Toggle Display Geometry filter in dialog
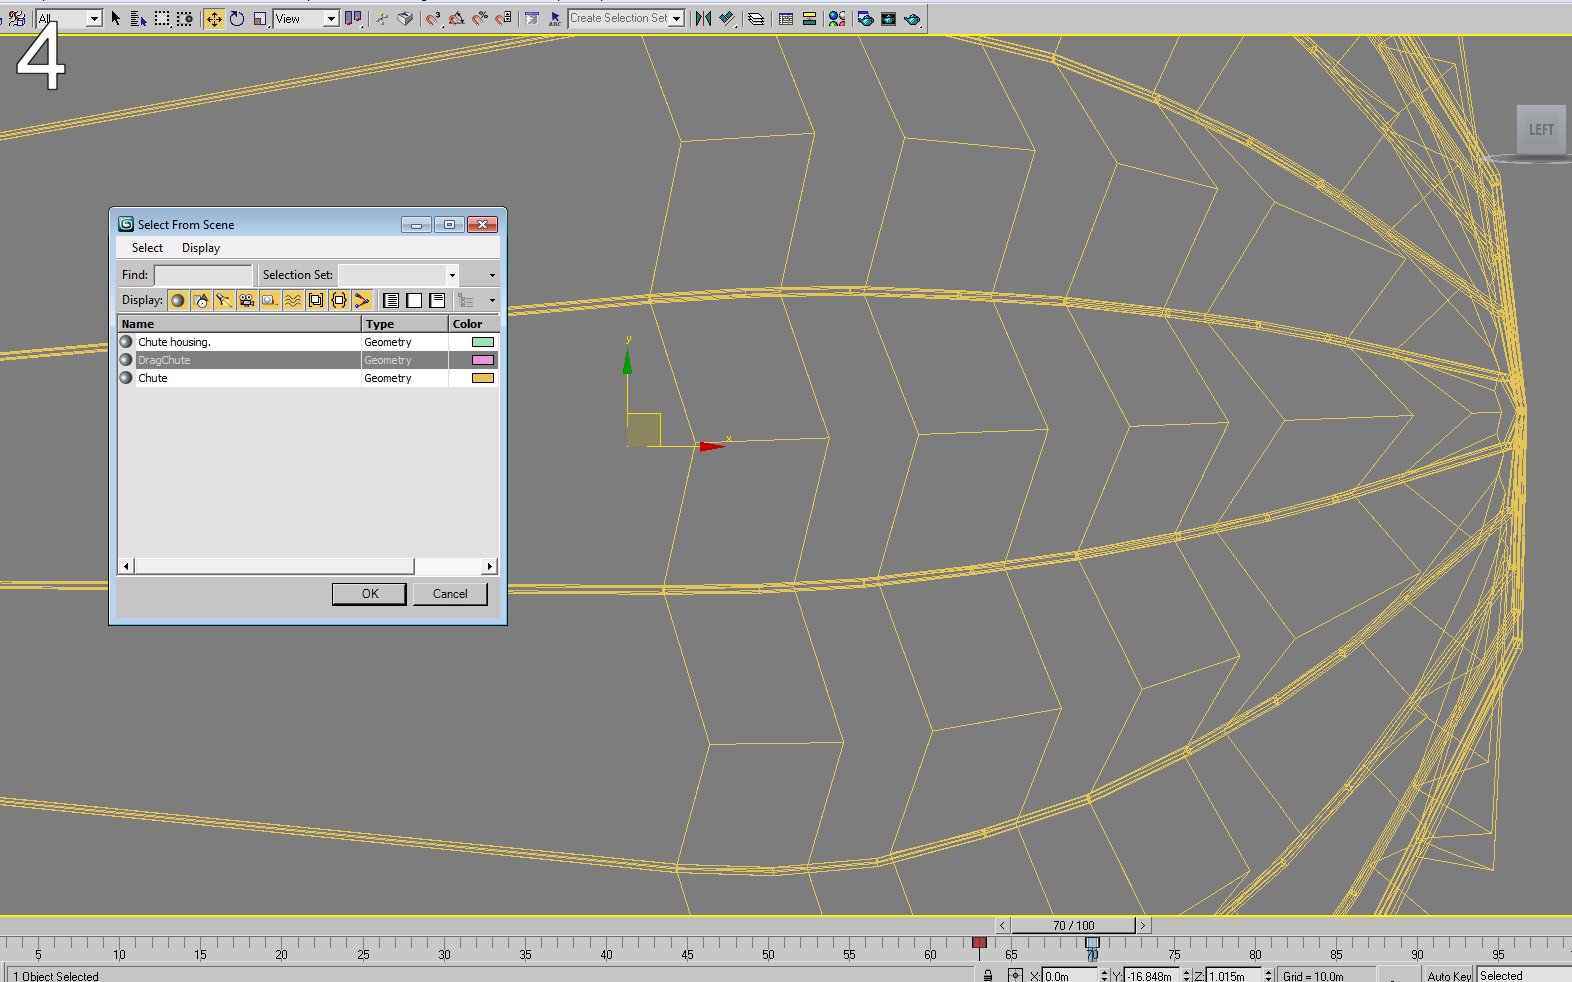Image resolution: width=1572 pixels, height=982 pixels. click(x=178, y=300)
